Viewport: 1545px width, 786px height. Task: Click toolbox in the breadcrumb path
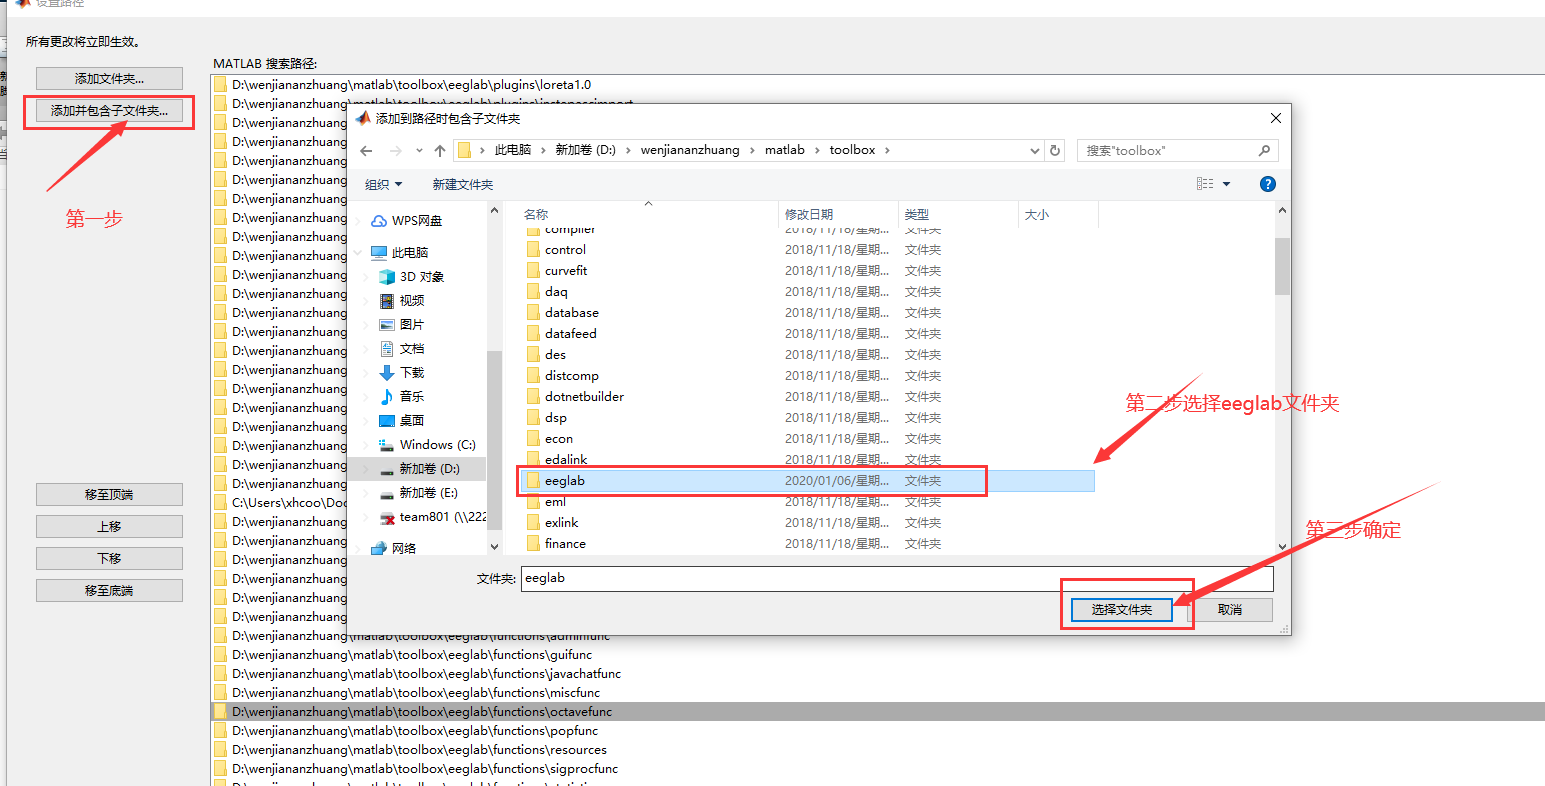(x=853, y=149)
